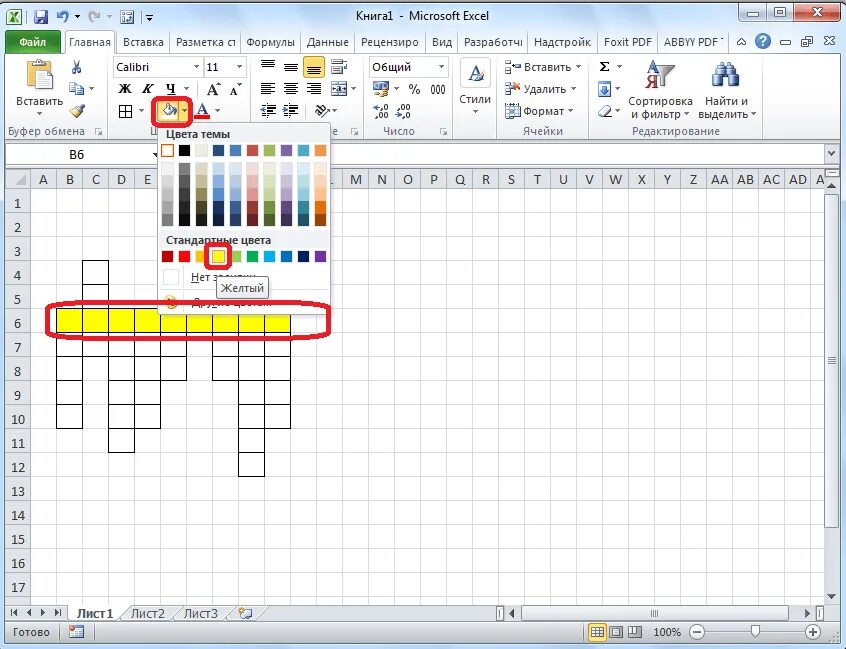The image size is (846, 649).
Task: Pick the black theme color swatch
Action: coord(185,150)
